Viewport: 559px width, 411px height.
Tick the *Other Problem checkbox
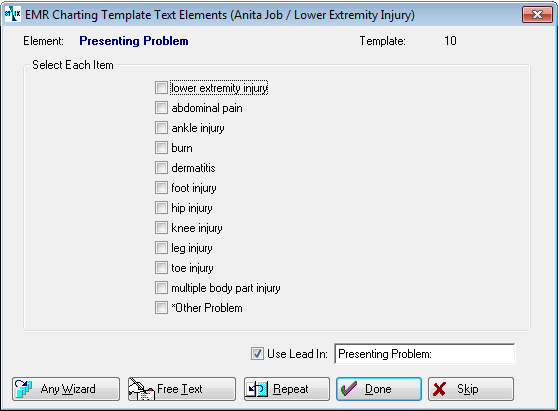click(x=161, y=307)
